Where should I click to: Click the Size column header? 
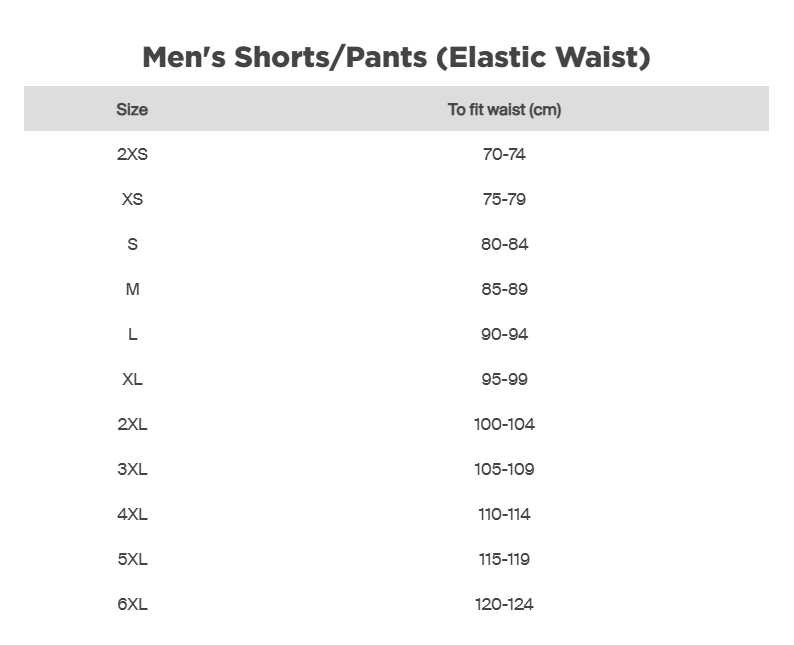132,109
